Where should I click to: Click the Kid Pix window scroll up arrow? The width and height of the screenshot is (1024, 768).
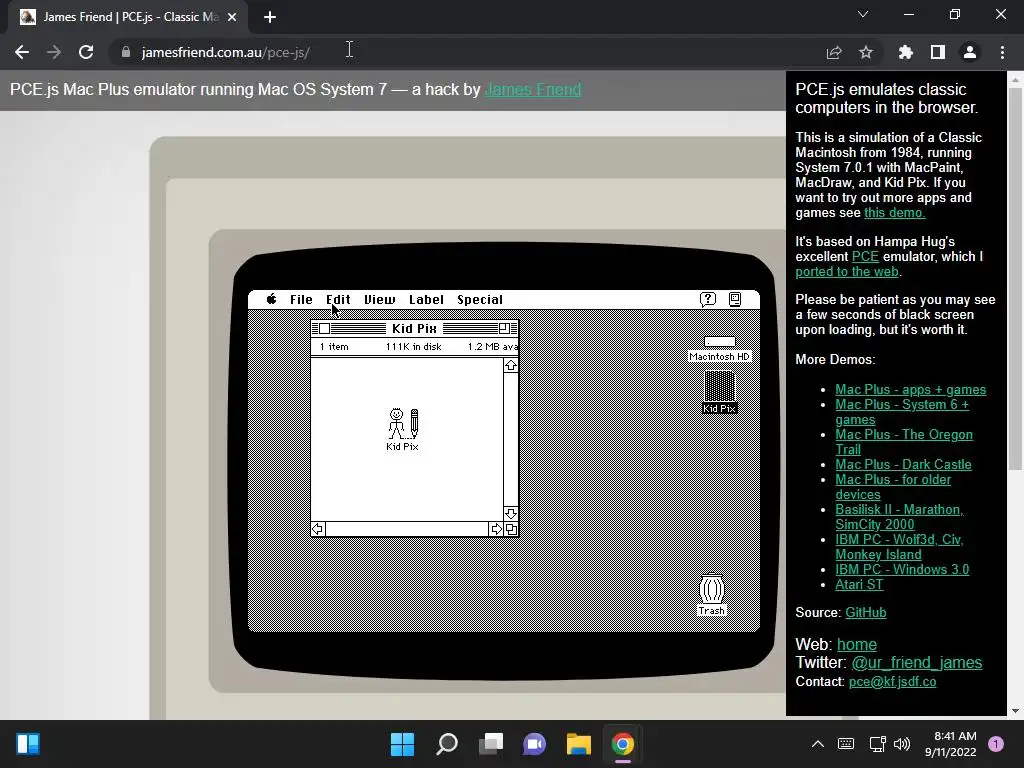(x=511, y=366)
